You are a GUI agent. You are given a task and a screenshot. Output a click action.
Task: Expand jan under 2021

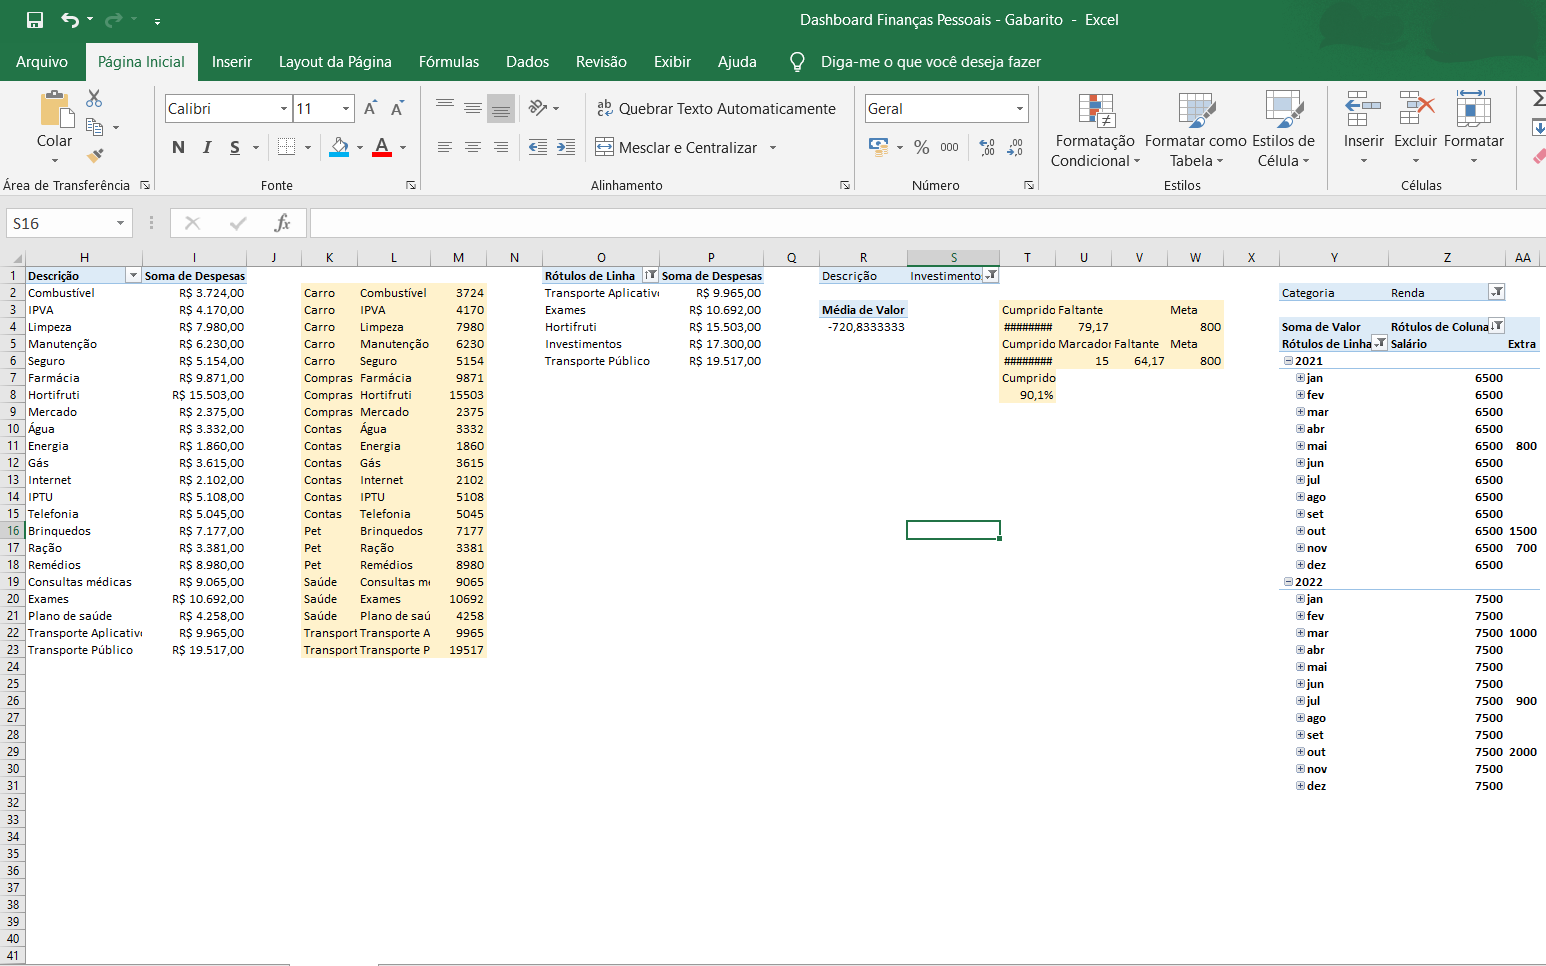pos(1300,378)
